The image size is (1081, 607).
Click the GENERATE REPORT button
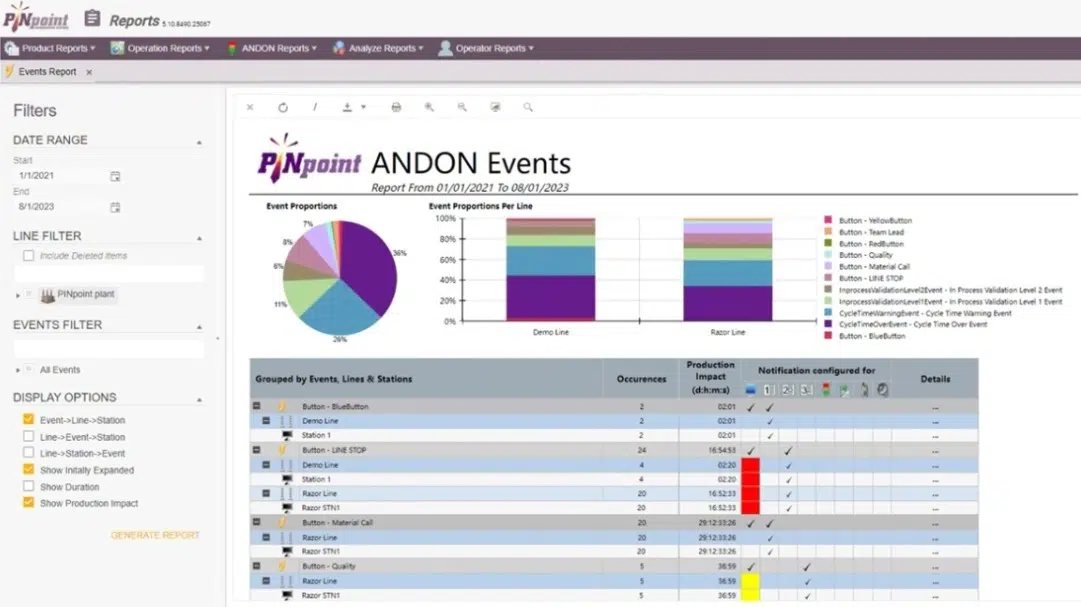pyautogui.click(x=155, y=535)
